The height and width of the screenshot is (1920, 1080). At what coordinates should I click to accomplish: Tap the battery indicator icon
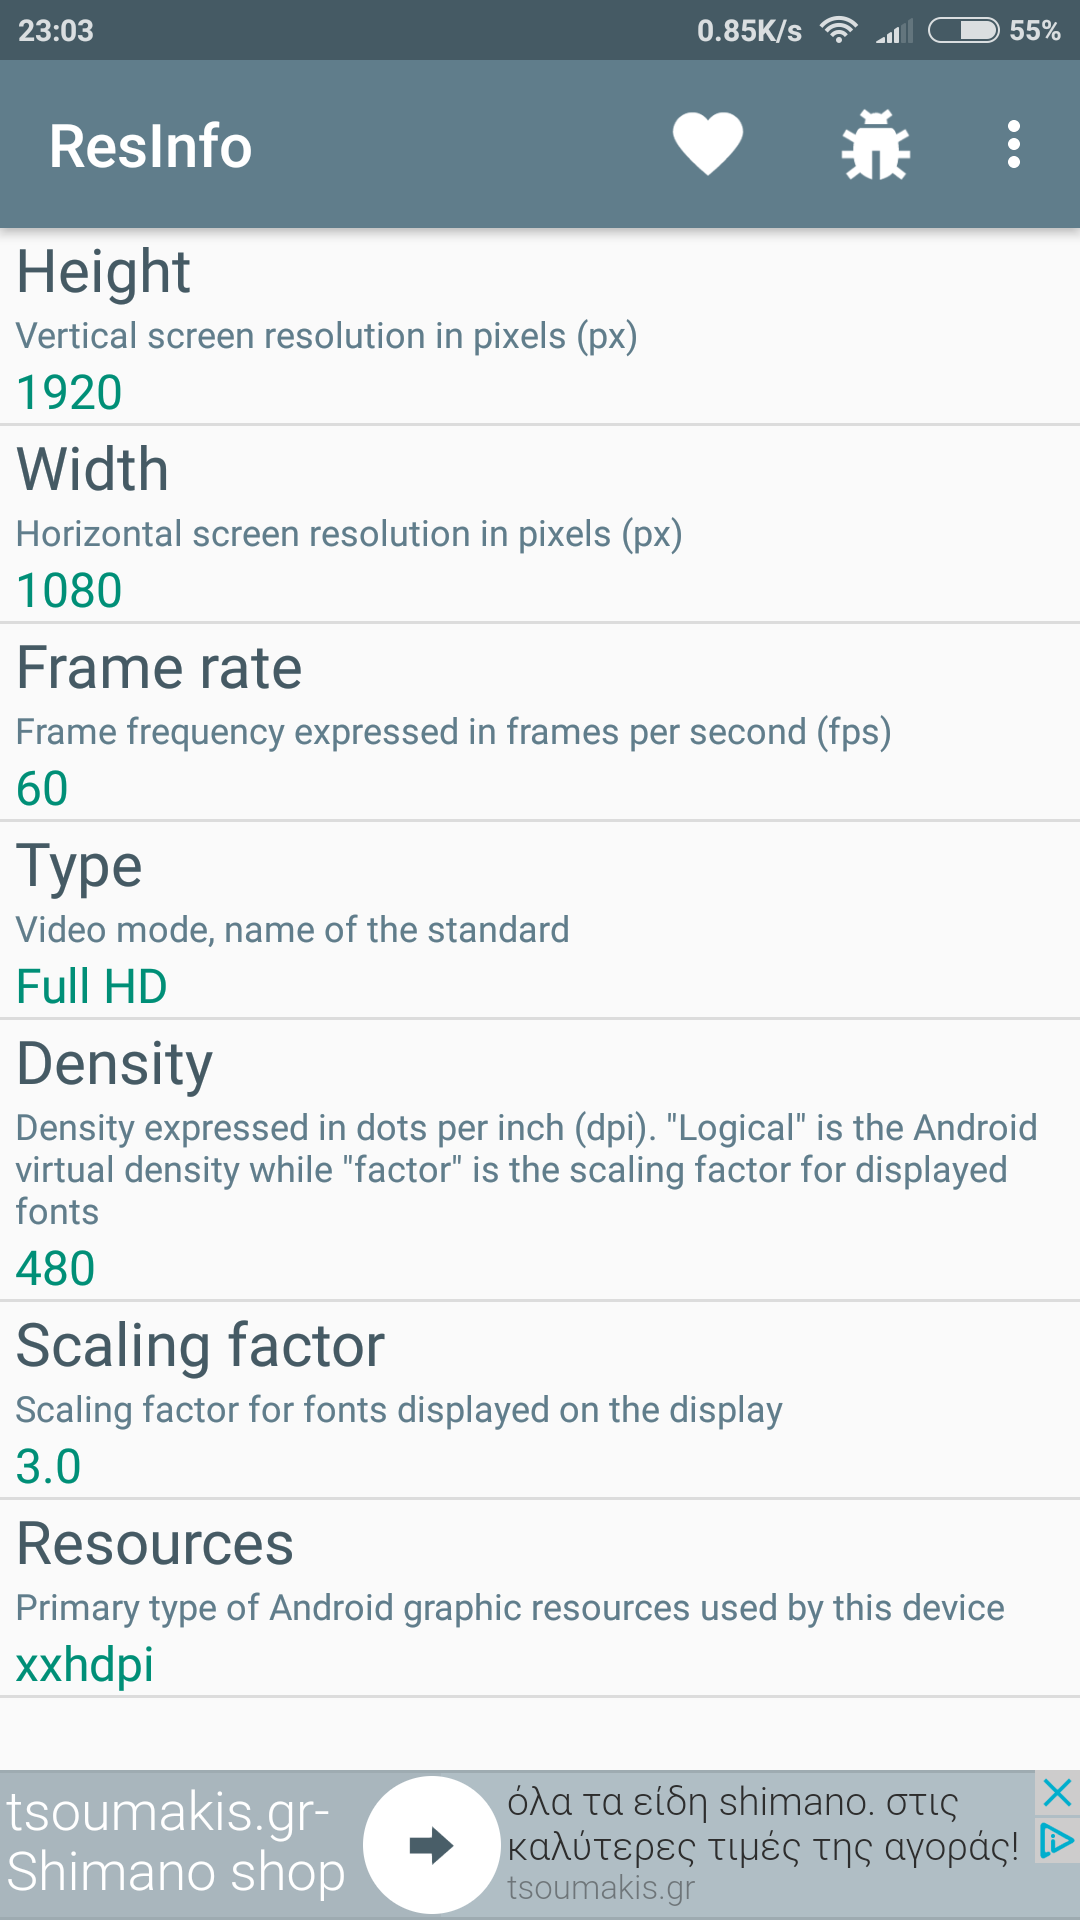coord(963,30)
